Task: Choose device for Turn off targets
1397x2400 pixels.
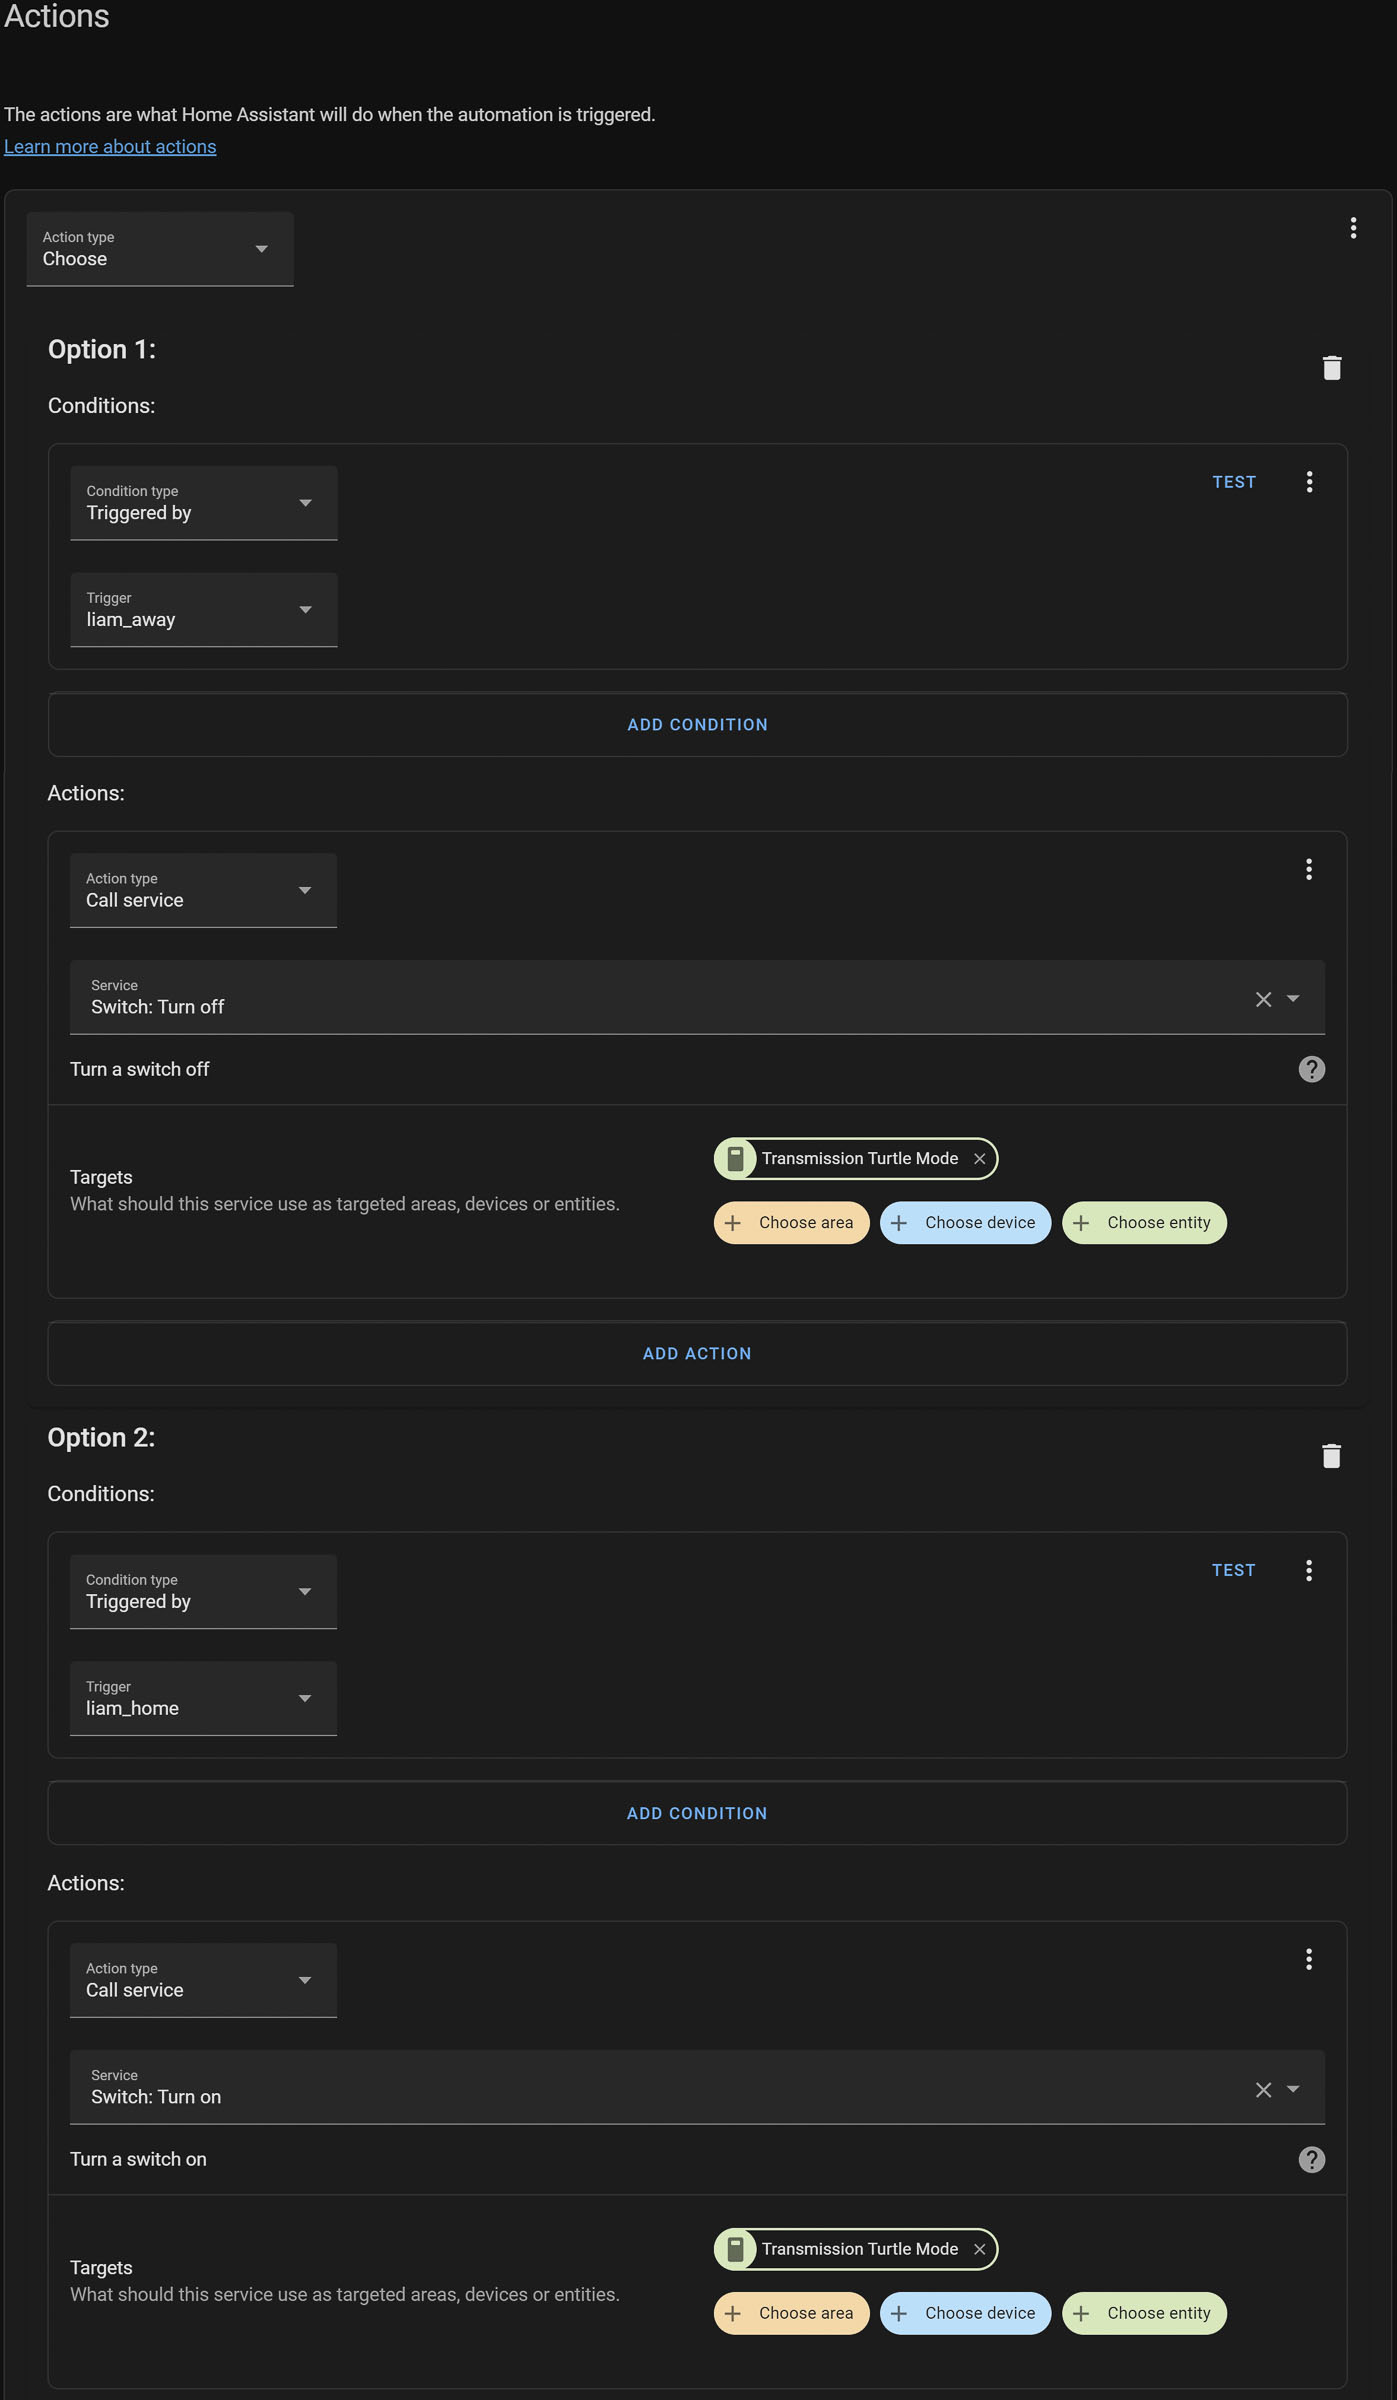Action: [965, 1223]
